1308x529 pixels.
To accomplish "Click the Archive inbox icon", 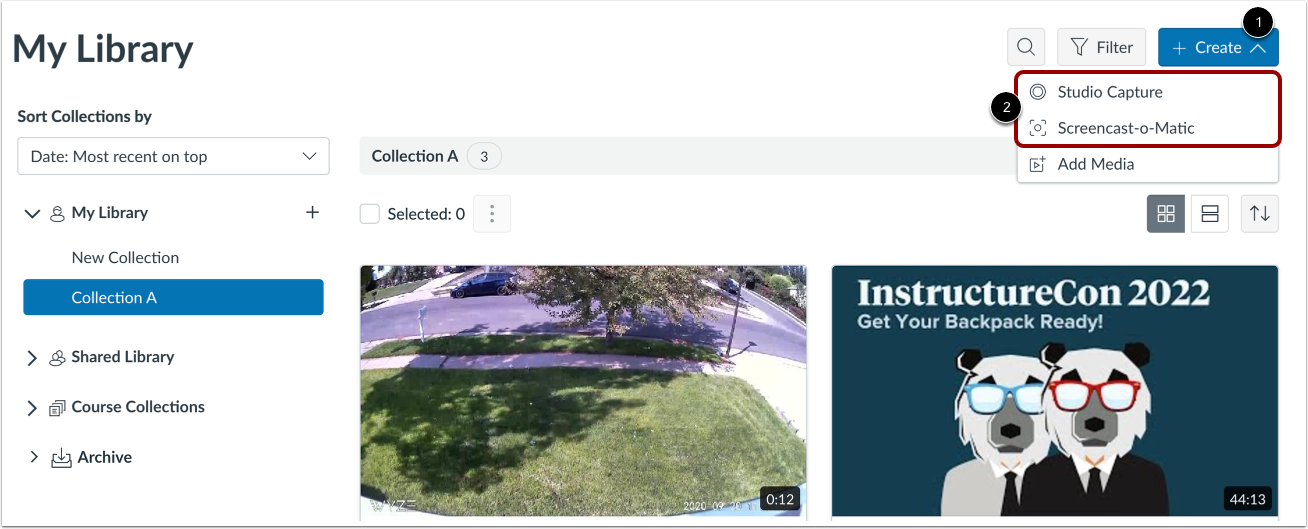I will coord(61,458).
